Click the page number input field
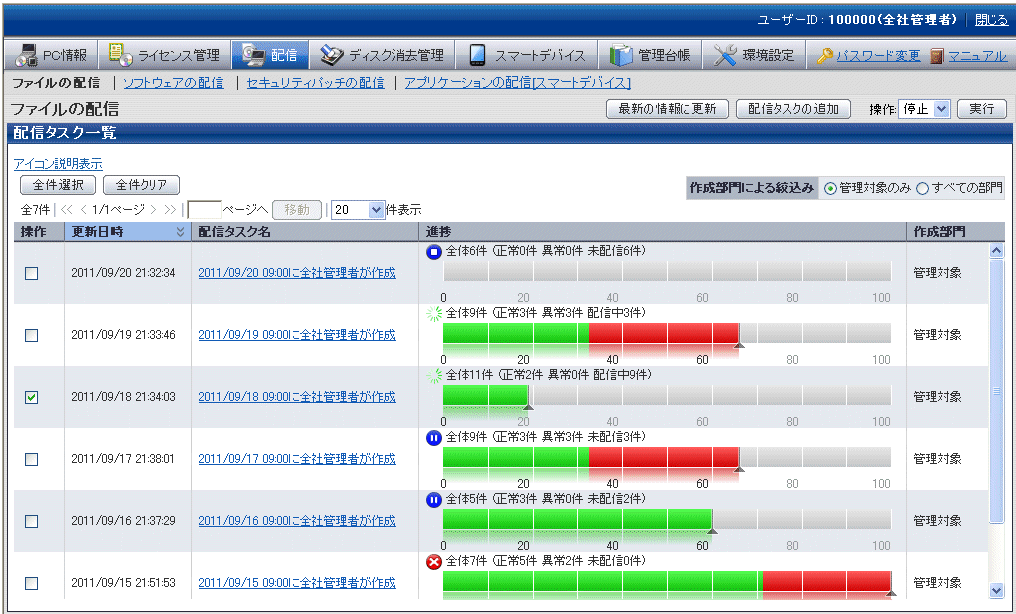The height and width of the screenshot is (614, 1016). coord(204,210)
